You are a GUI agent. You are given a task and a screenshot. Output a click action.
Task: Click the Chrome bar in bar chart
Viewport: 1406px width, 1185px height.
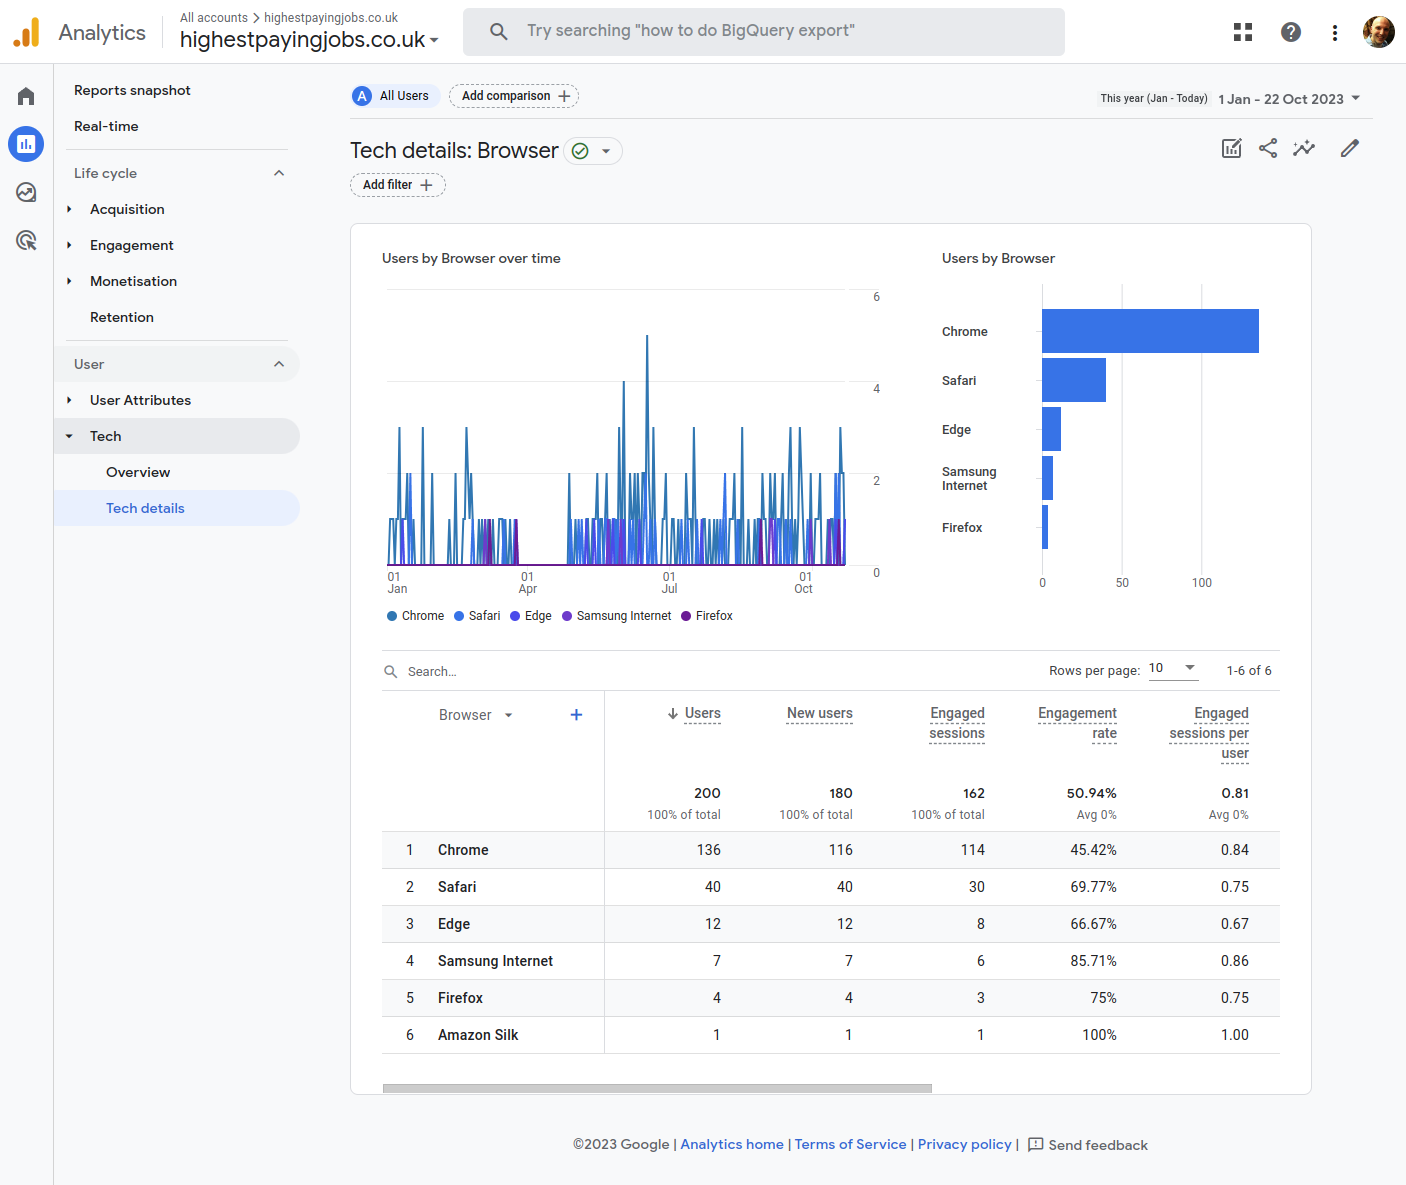(x=1150, y=331)
